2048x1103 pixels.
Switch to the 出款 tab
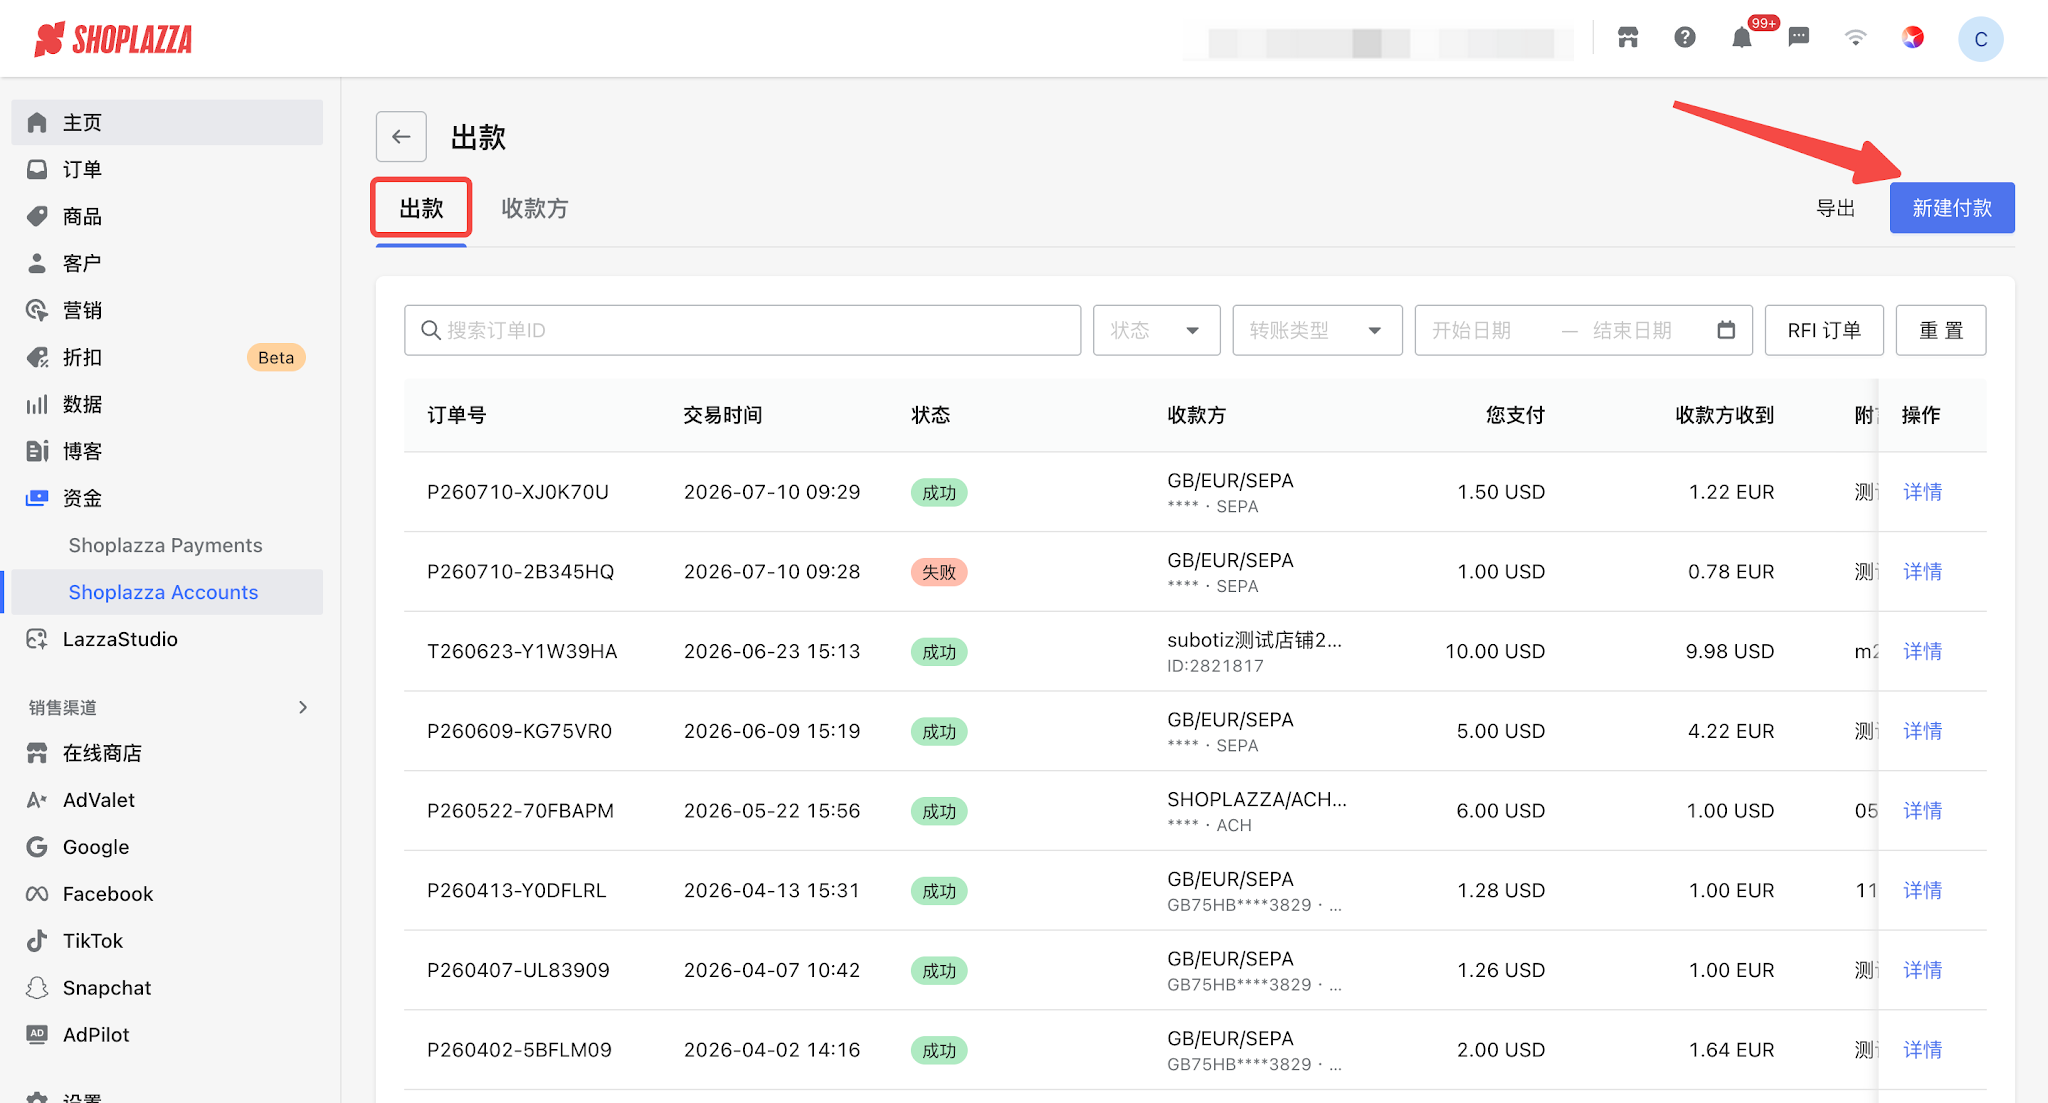[421, 208]
